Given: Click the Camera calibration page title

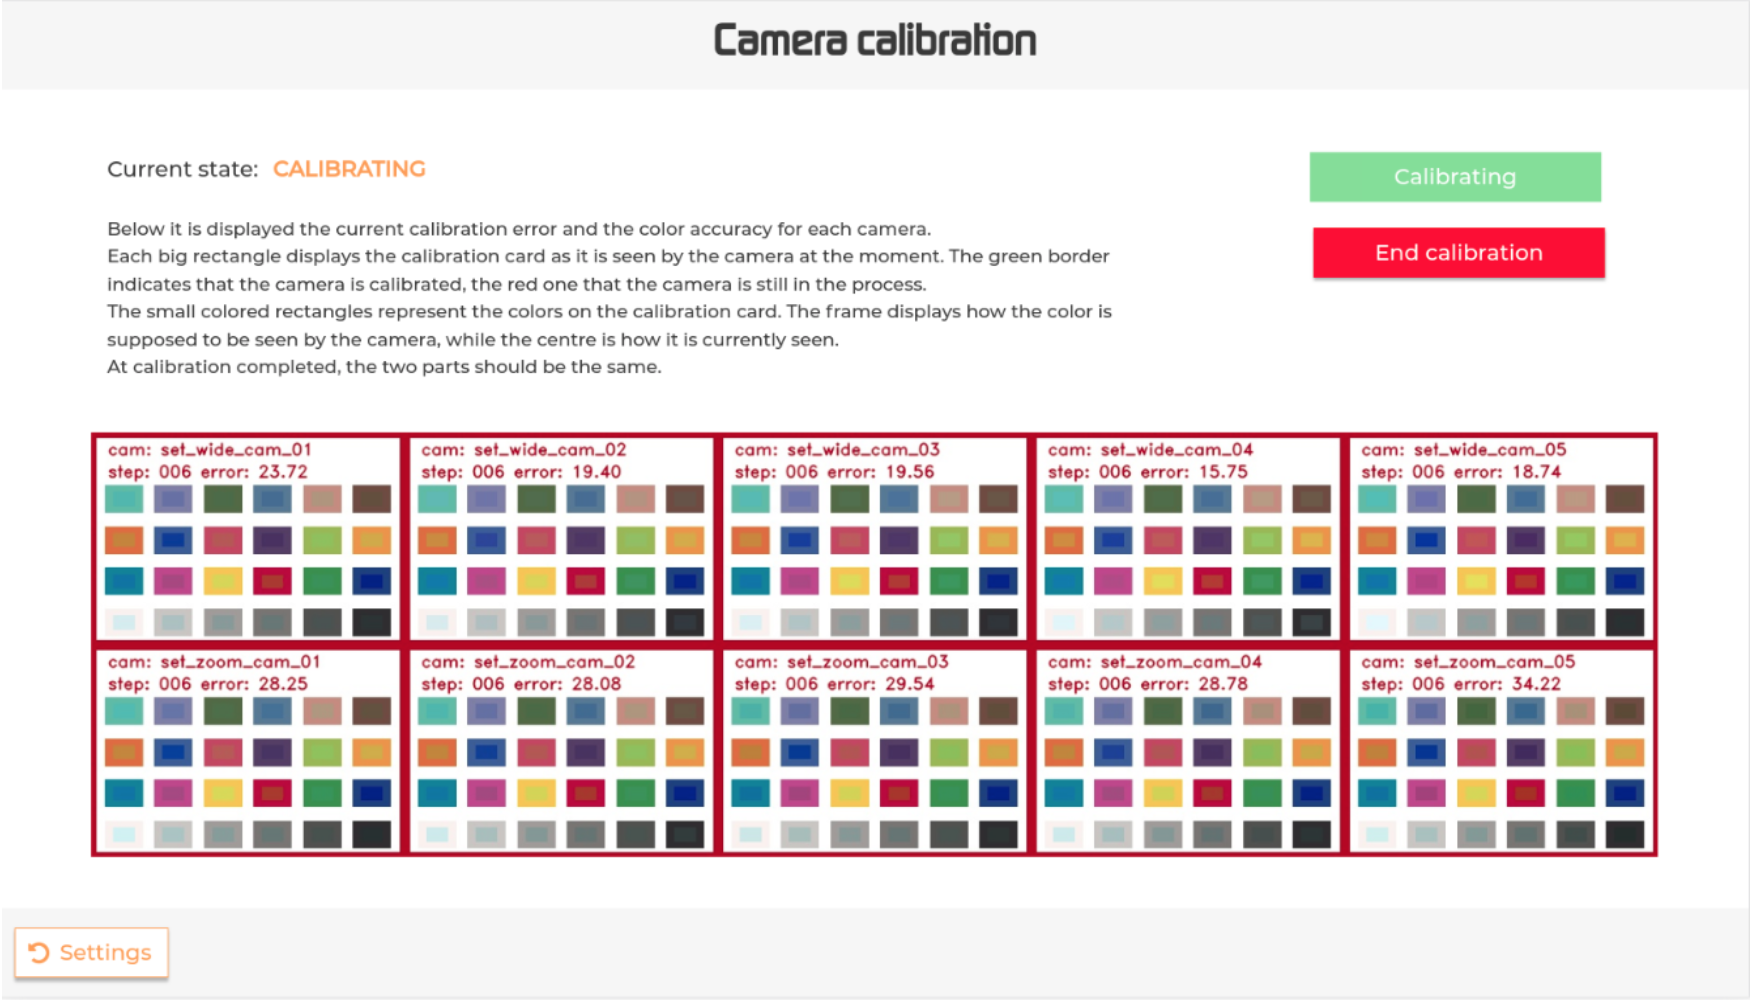Looking at the screenshot, I should (875, 39).
